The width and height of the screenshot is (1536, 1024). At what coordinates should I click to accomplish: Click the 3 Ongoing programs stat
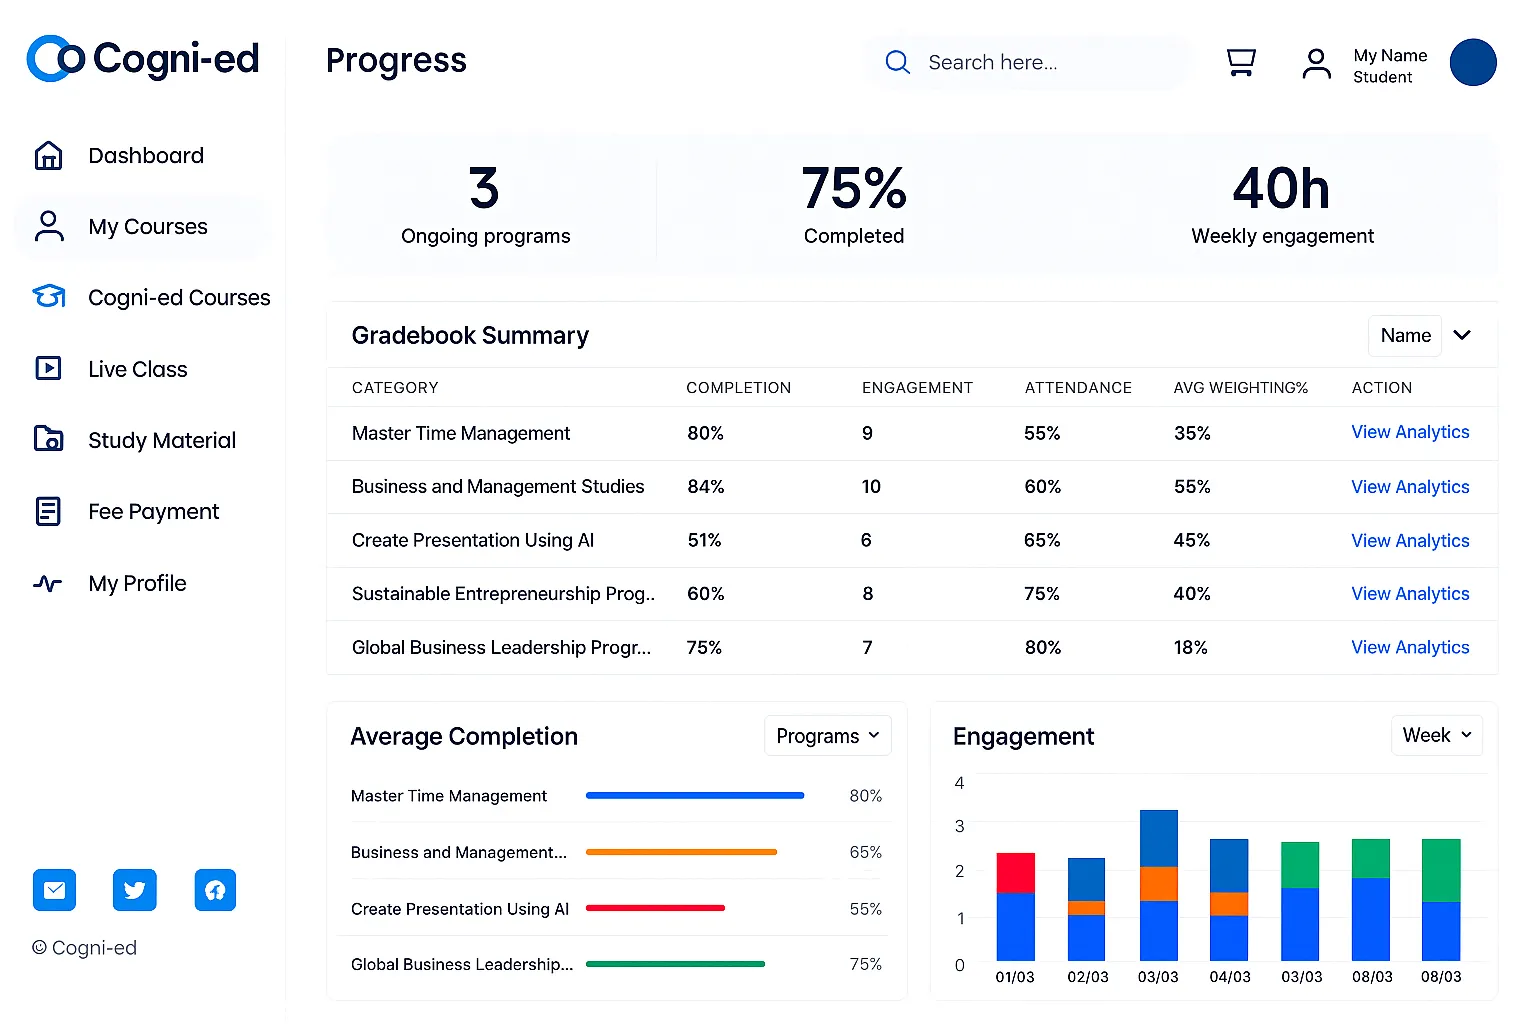[x=485, y=205]
